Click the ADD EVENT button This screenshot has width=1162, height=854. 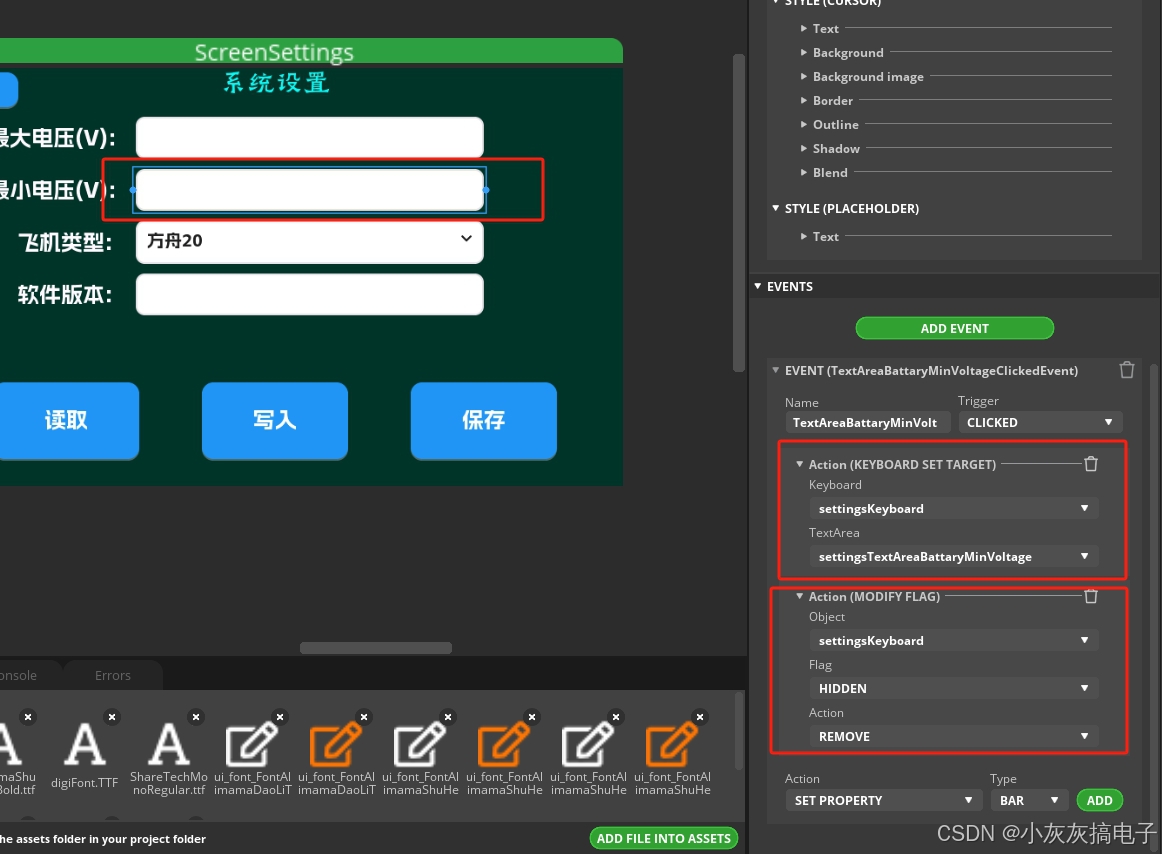click(954, 328)
